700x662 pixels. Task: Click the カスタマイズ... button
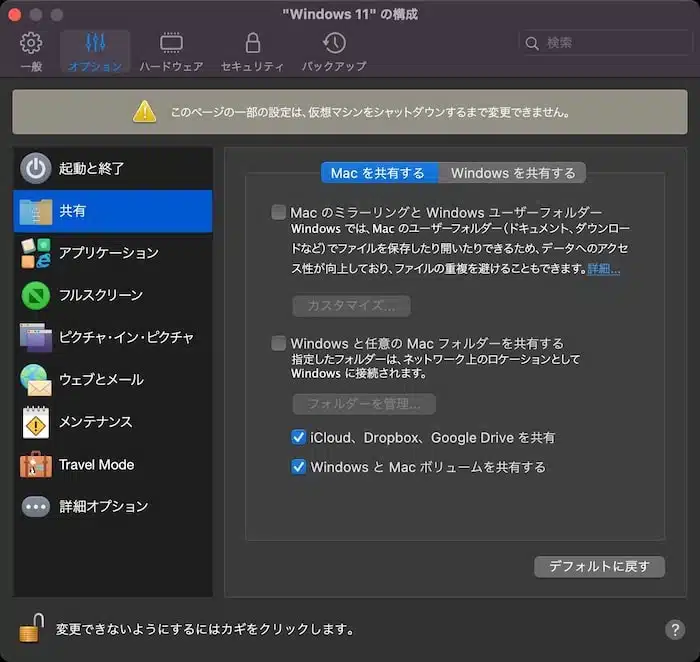coord(351,306)
